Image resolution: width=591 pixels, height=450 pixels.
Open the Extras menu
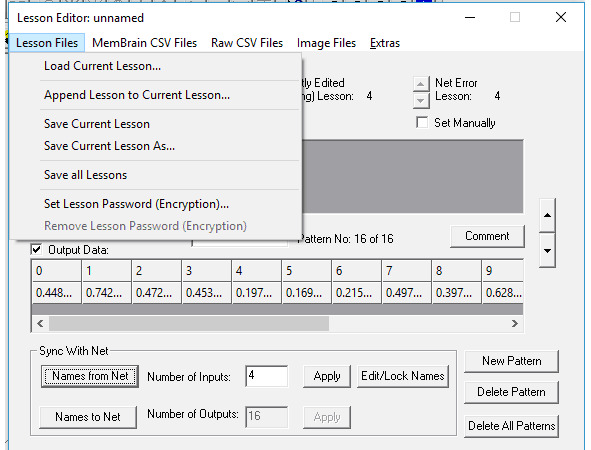pos(385,43)
